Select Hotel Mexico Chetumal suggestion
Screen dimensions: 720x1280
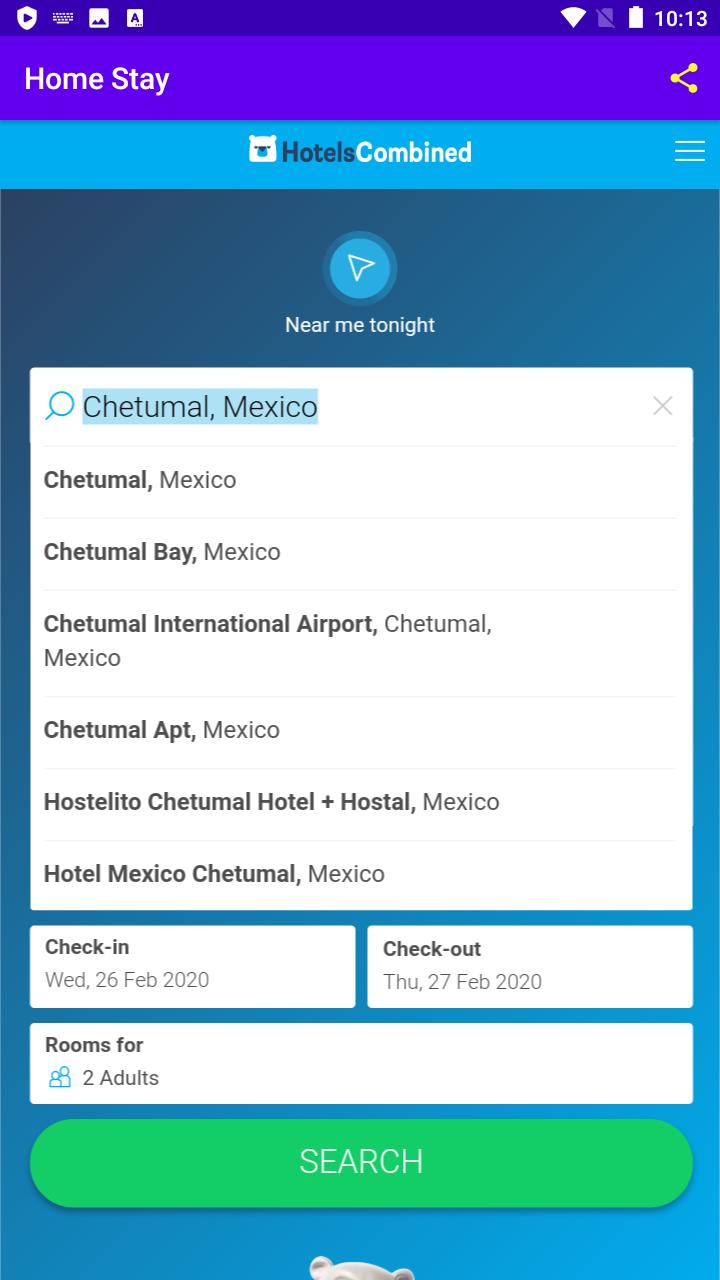pyautogui.click(x=361, y=875)
